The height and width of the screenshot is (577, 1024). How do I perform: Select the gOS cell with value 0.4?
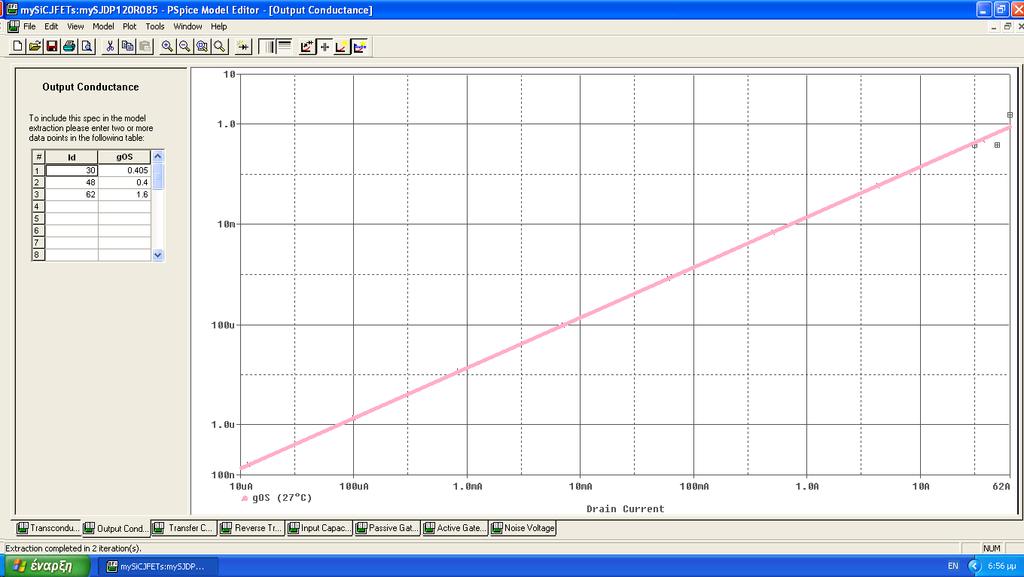[124, 182]
